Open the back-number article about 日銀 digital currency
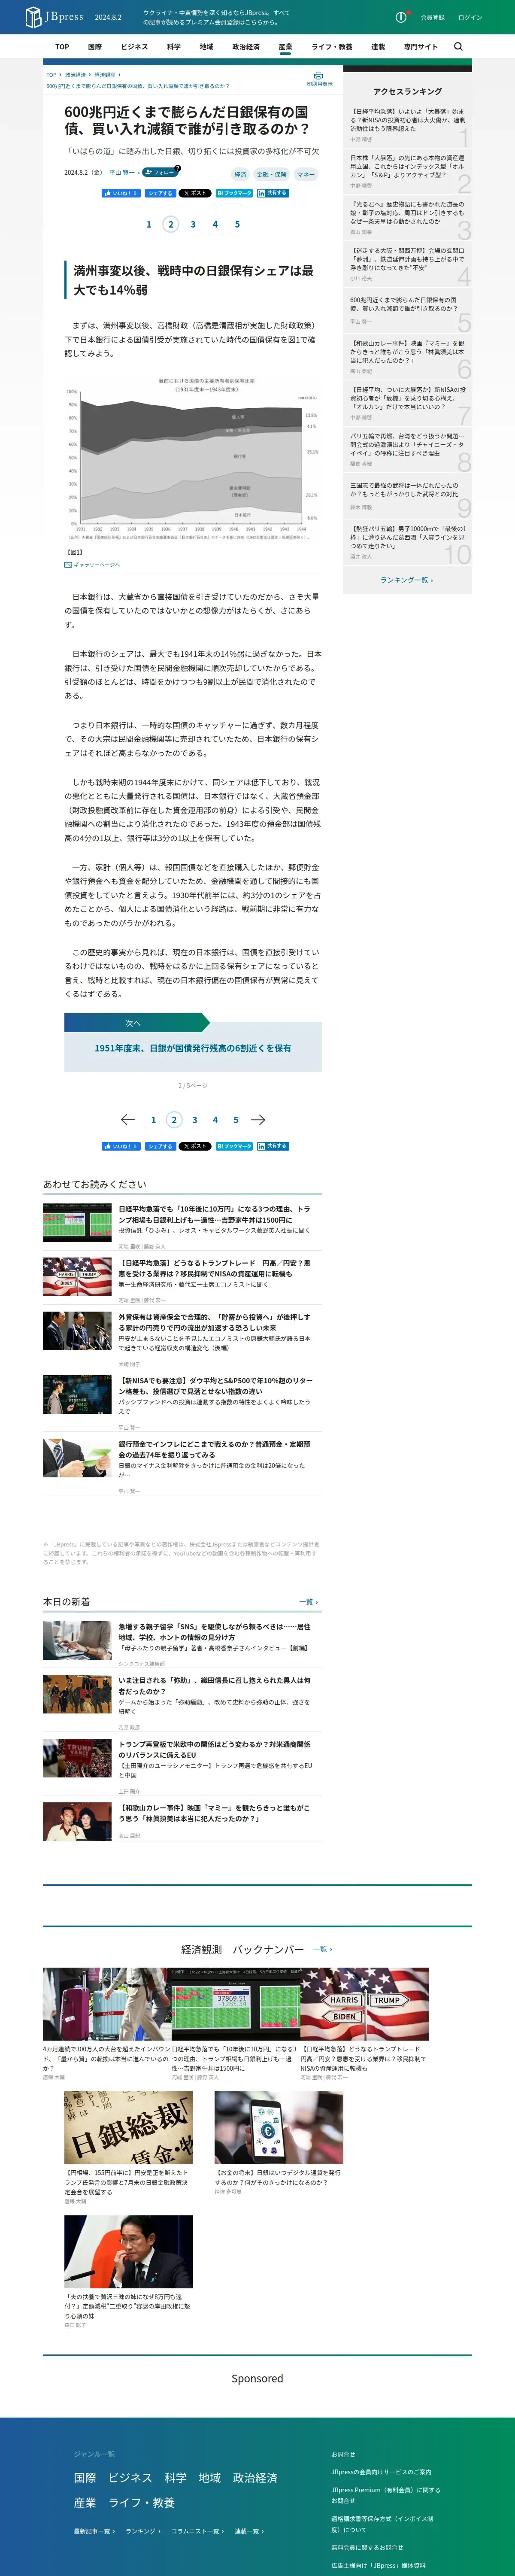 (x=278, y=2178)
